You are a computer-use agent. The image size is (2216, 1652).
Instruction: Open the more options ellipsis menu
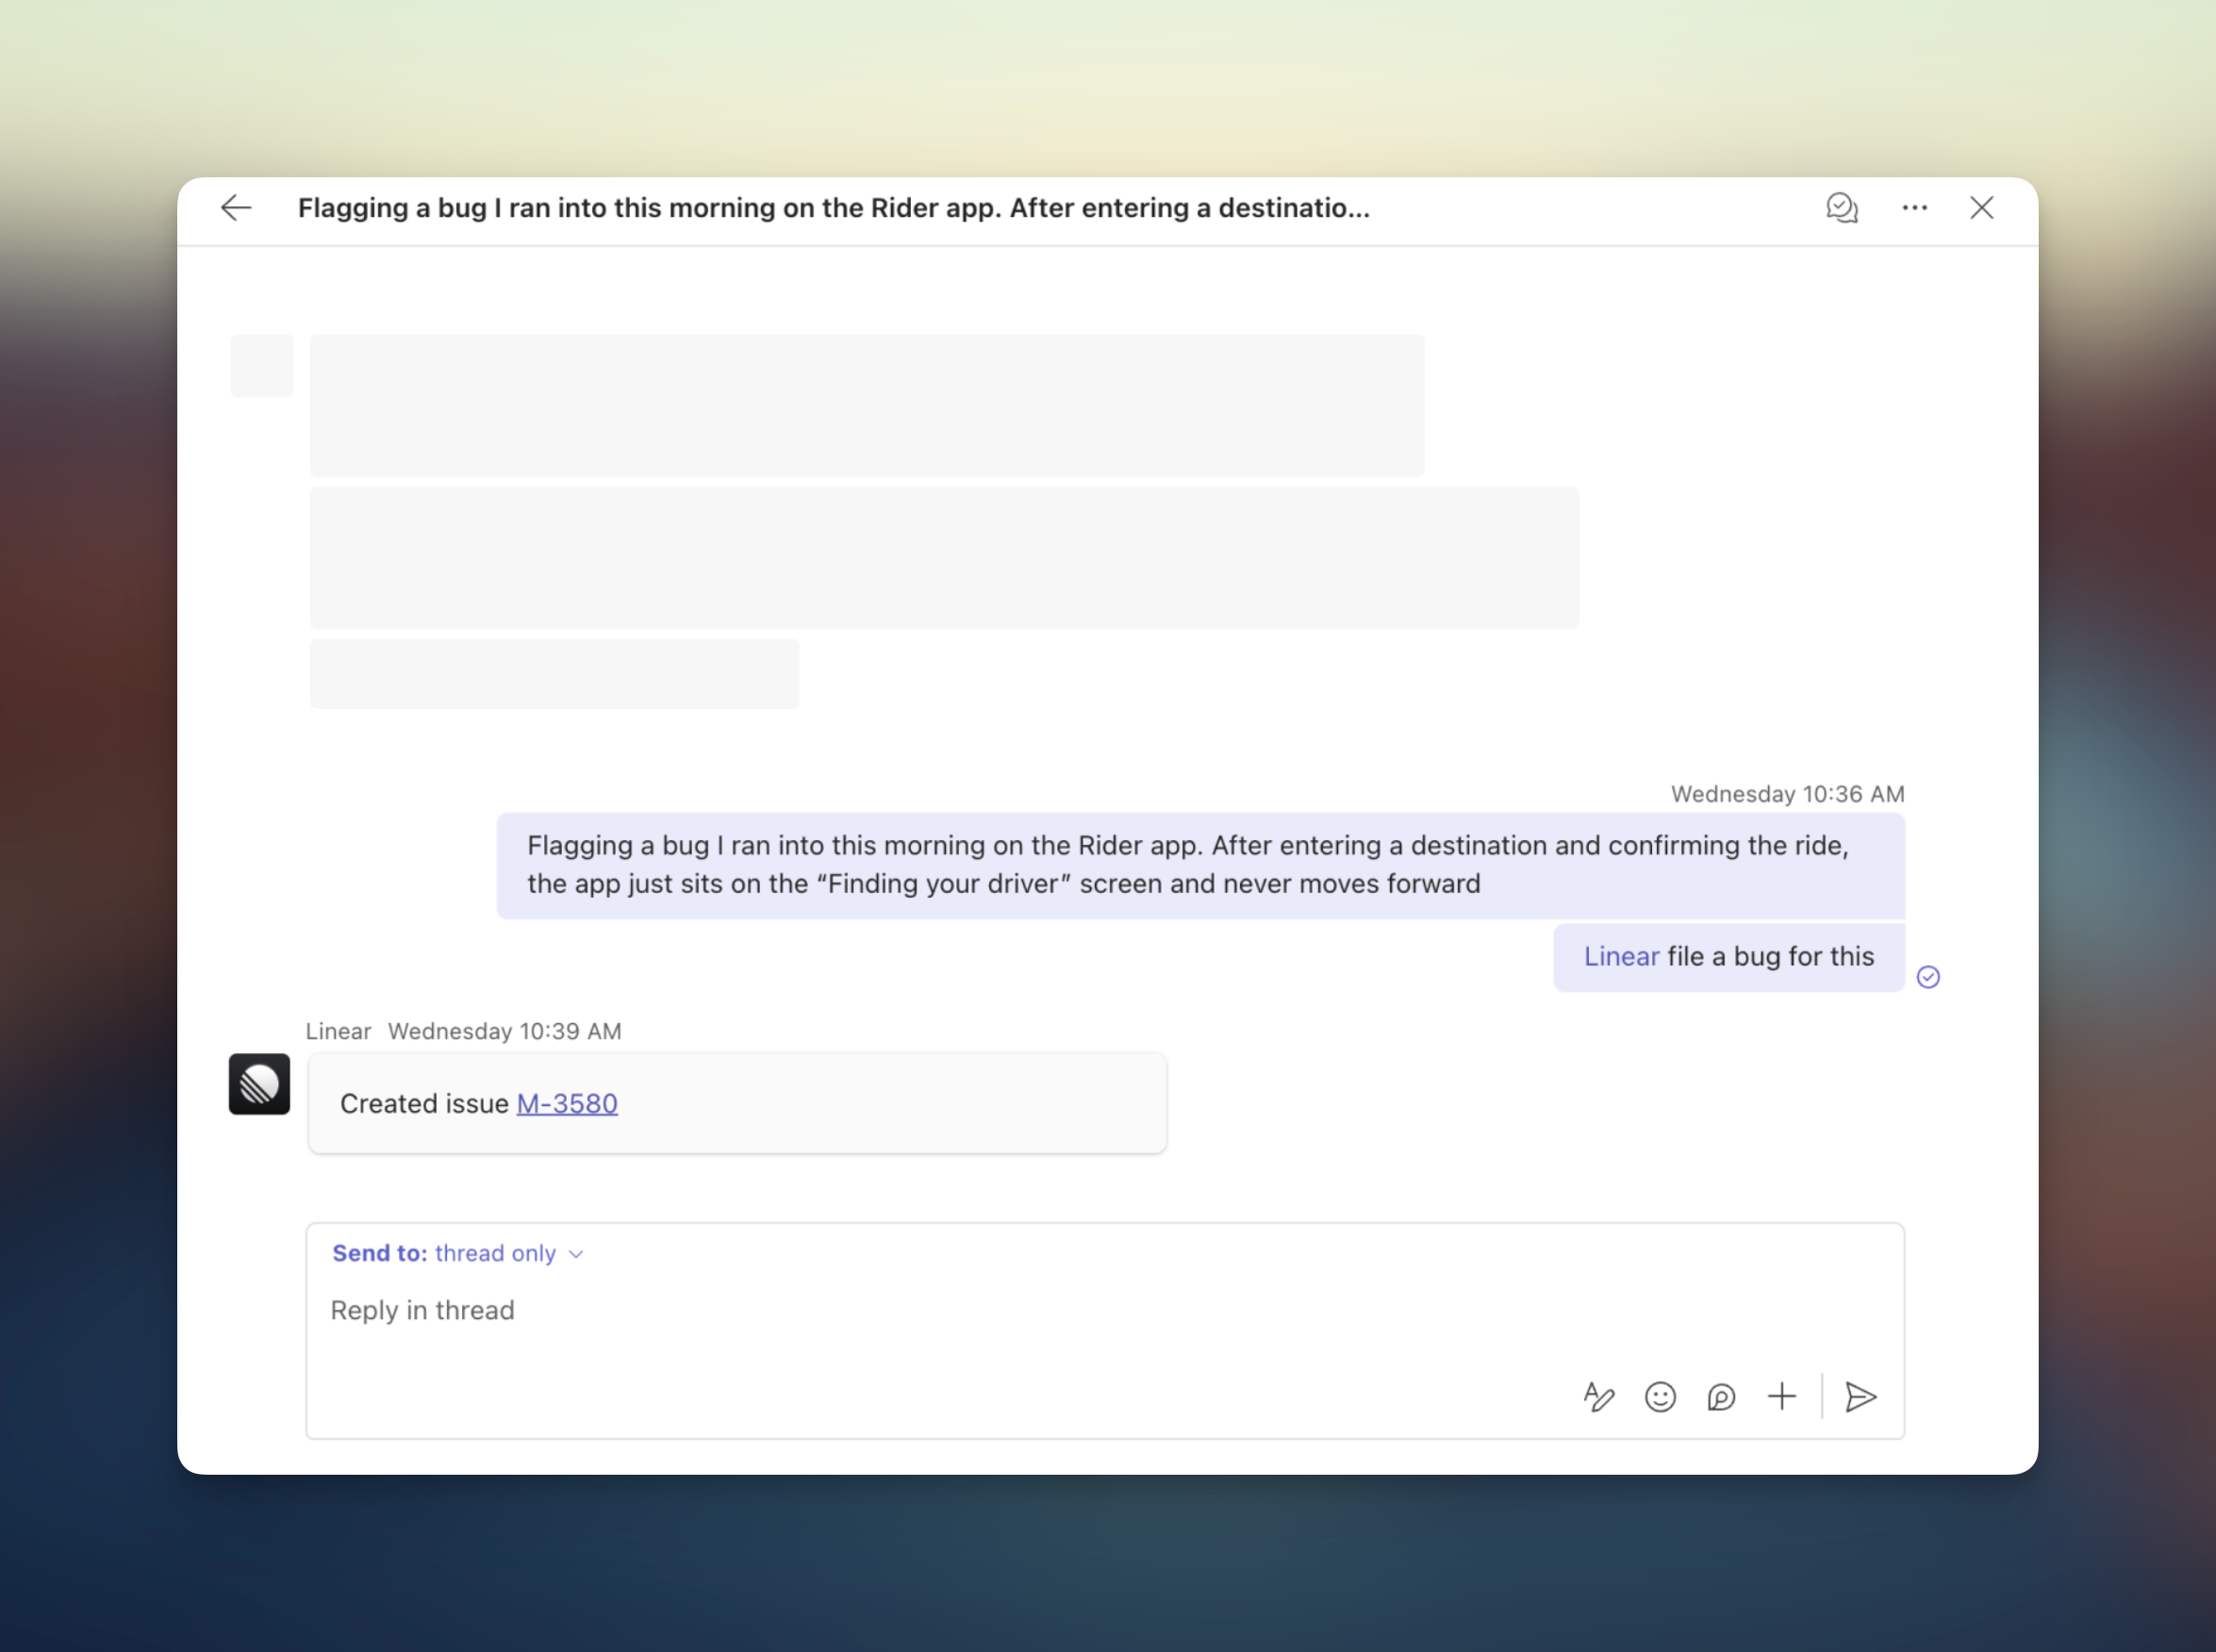tap(1914, 208)
